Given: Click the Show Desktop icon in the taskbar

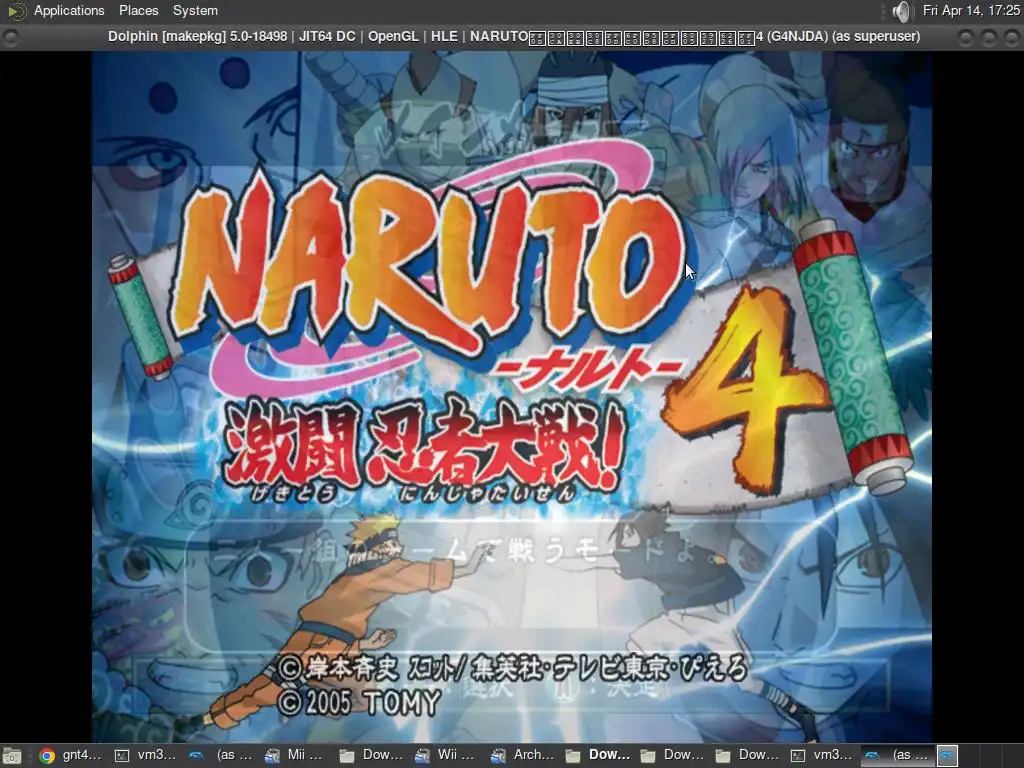Looking at the screenshot, I should (x=12, y=756).
